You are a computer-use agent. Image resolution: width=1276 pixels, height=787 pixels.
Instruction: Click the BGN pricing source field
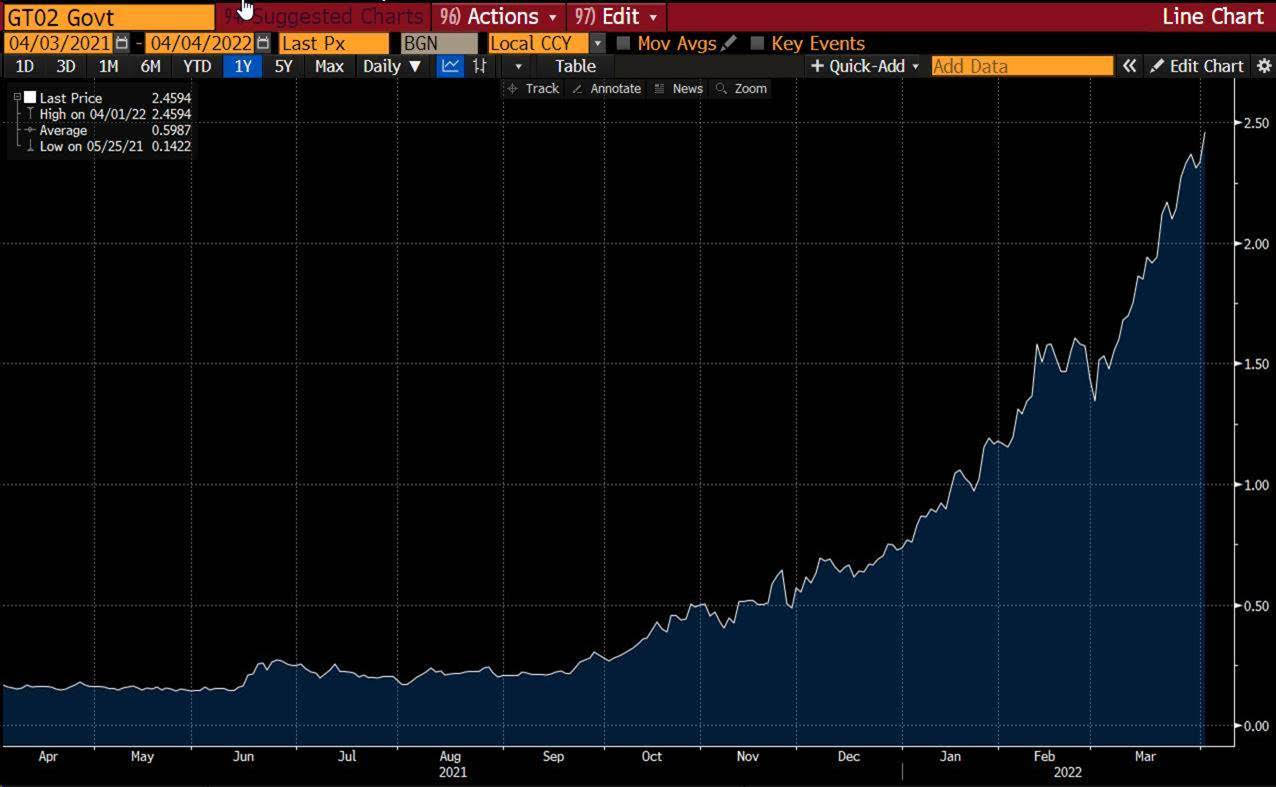click(x=438, y=43)
